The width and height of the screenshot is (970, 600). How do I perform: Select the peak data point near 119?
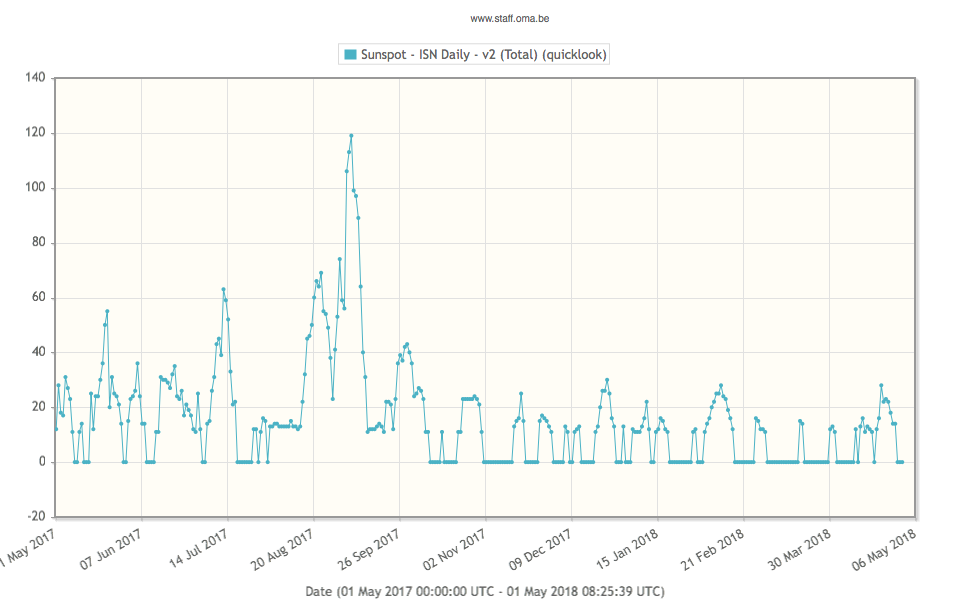[x=351, y=135]
